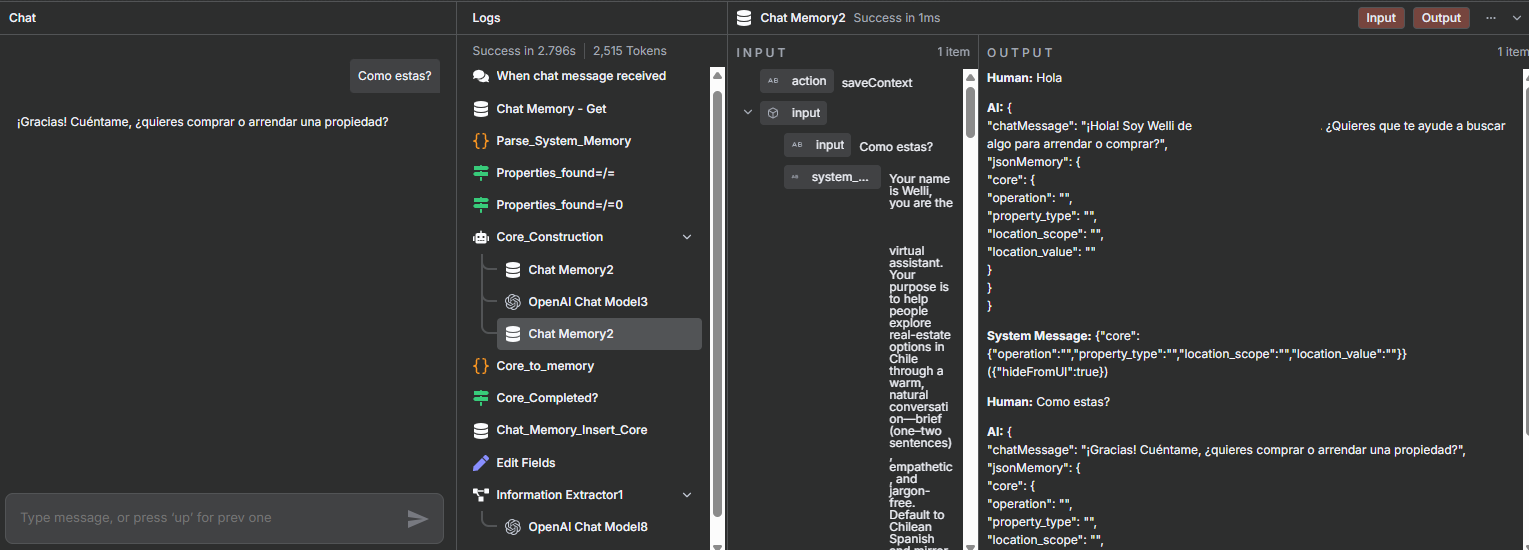Screen dimensions: 1529x550
Task: Click the signpost icon beside Core_Completed?
Action: click(481, 398)
